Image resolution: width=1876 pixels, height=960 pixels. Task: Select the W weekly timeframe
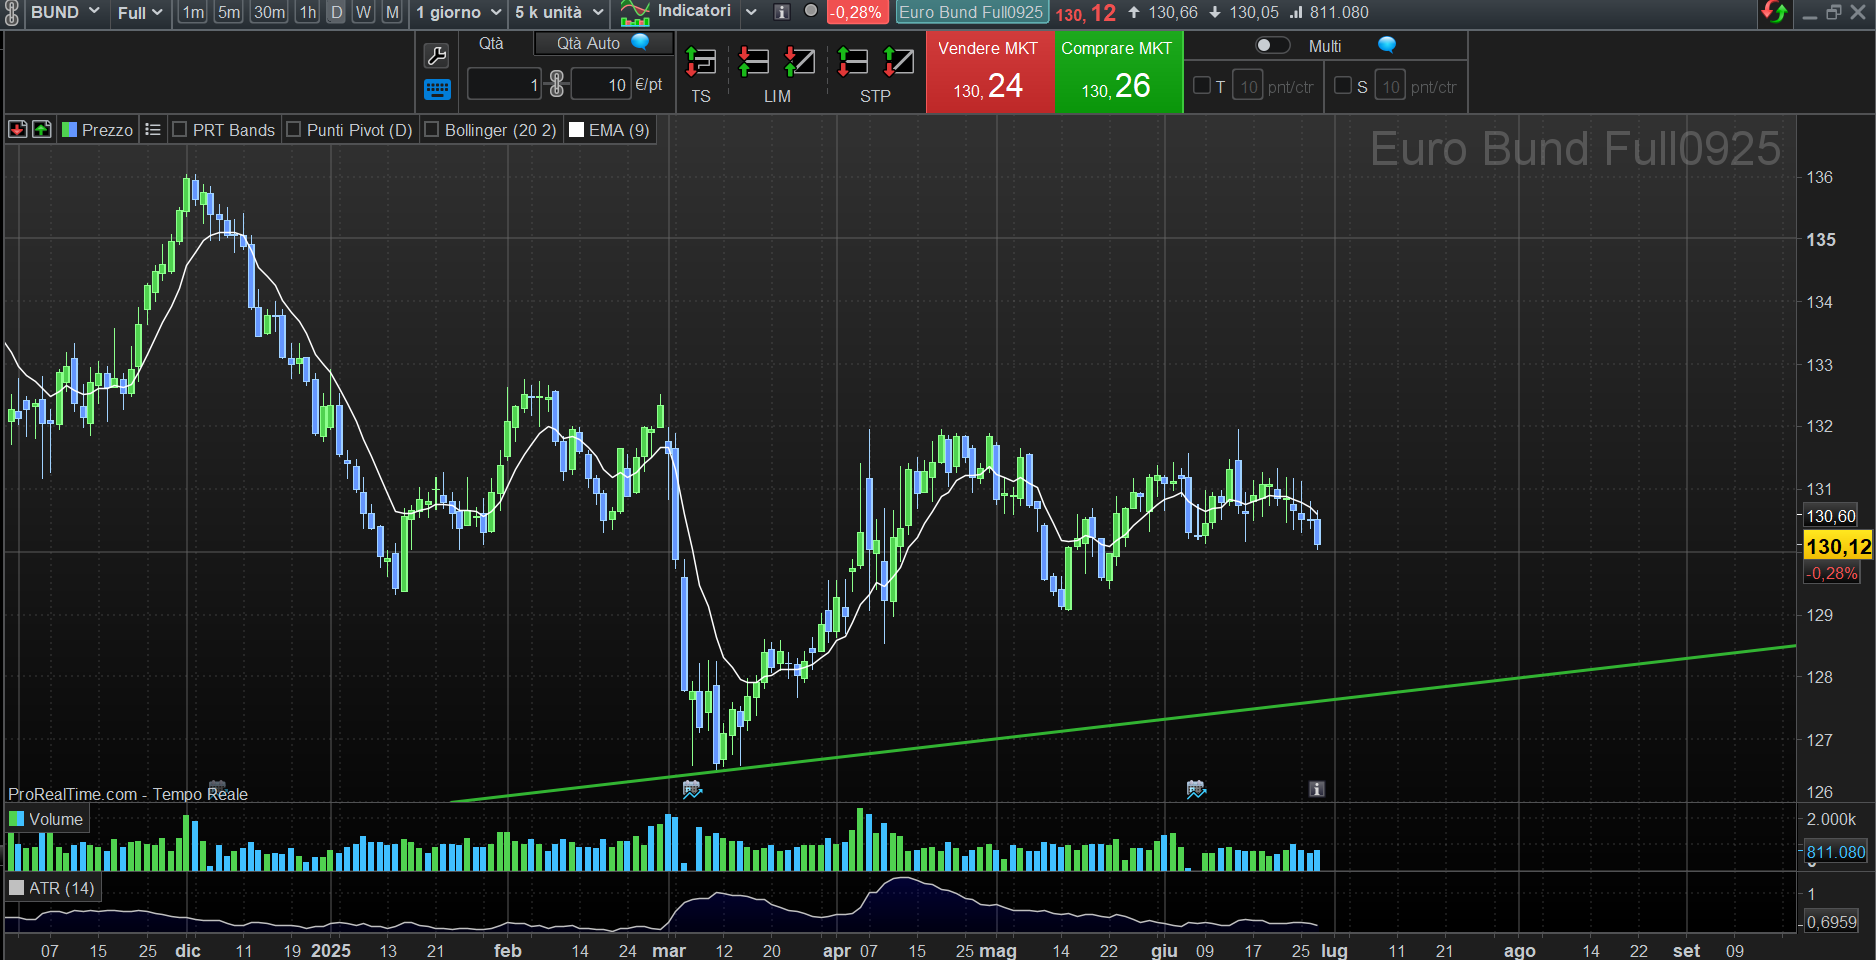[364, 12]
